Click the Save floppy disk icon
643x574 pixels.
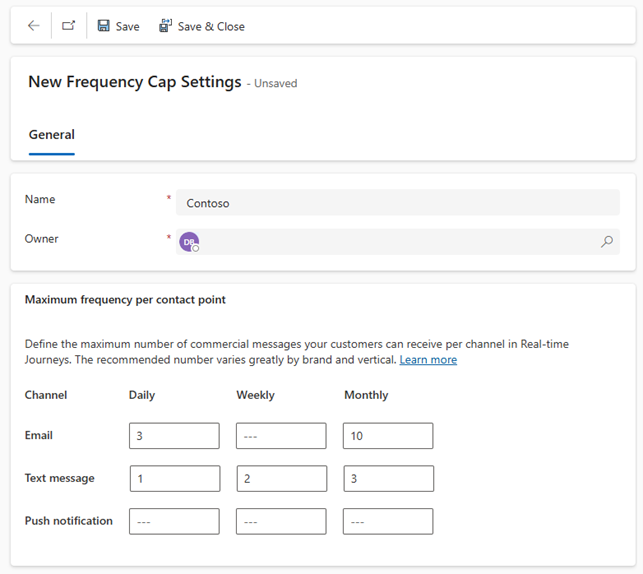(x=103, y=26)
